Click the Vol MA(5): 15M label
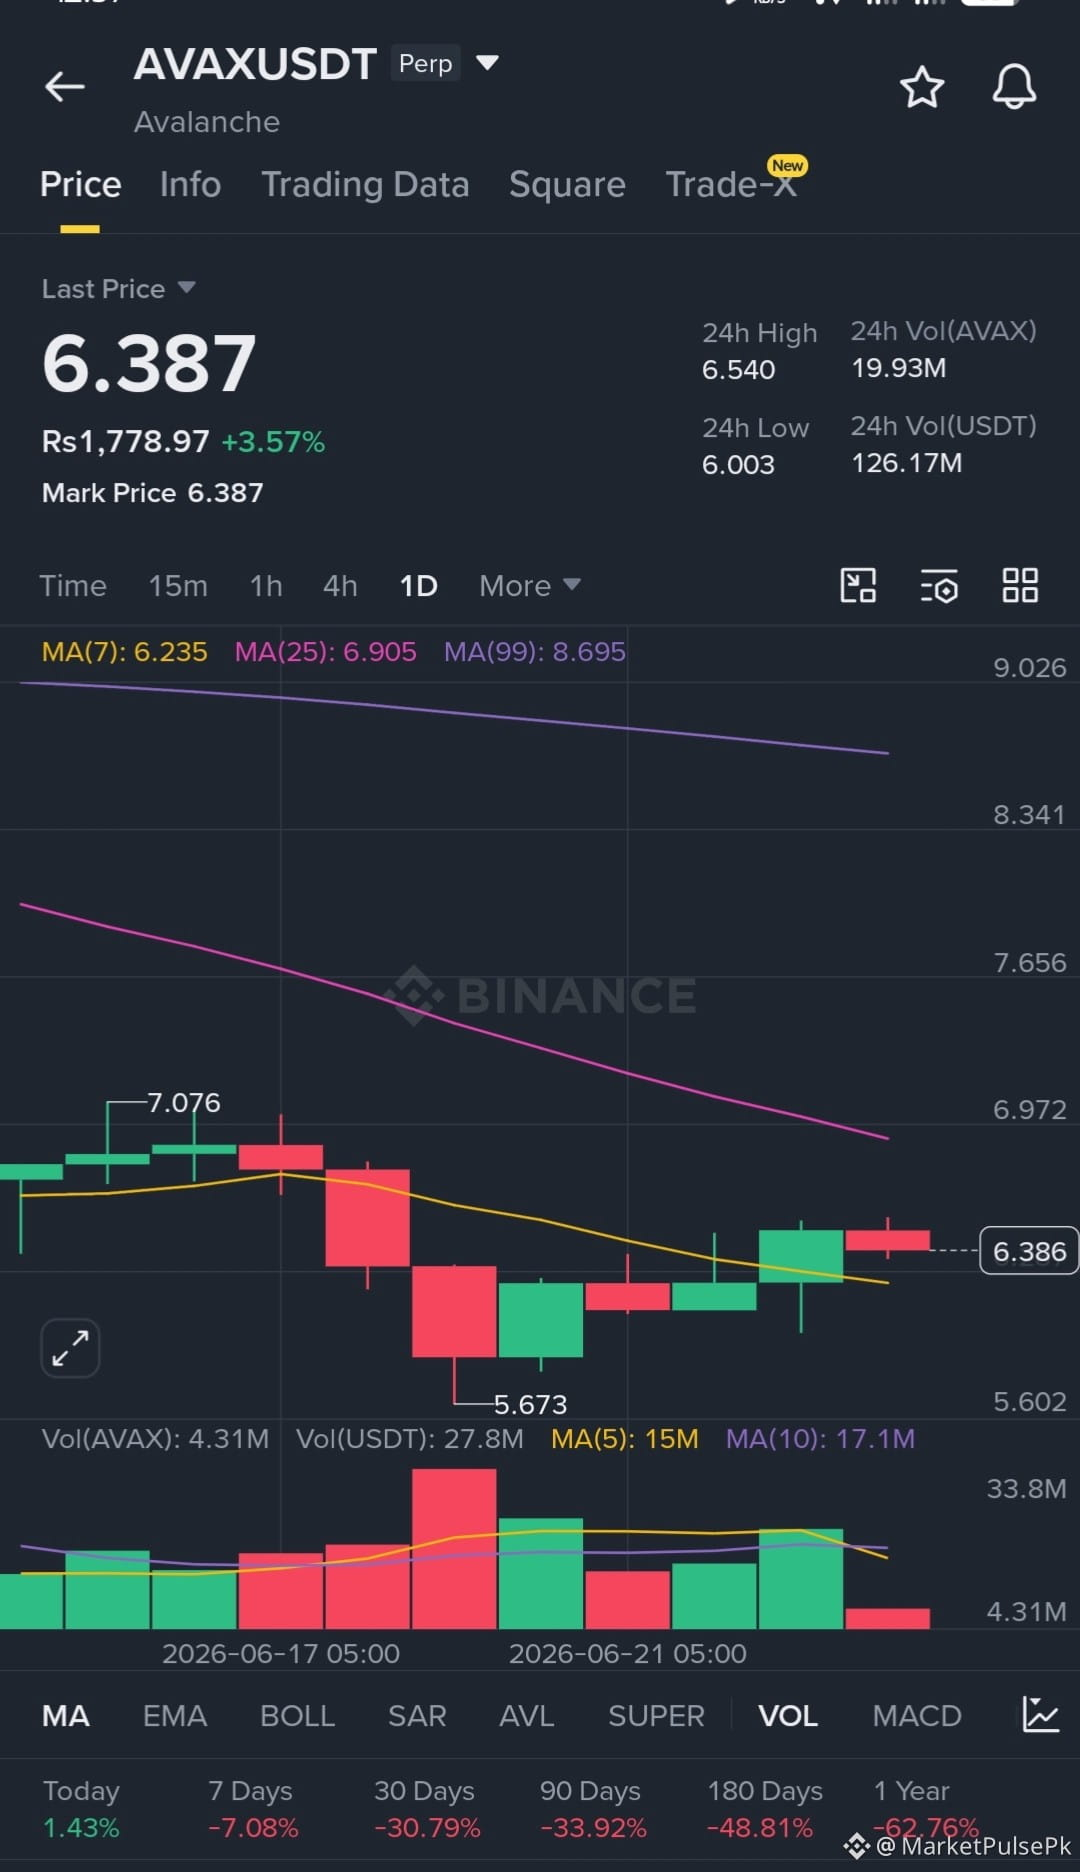This screenshot has width=1080, height=1872. [x=625, y=1439]
